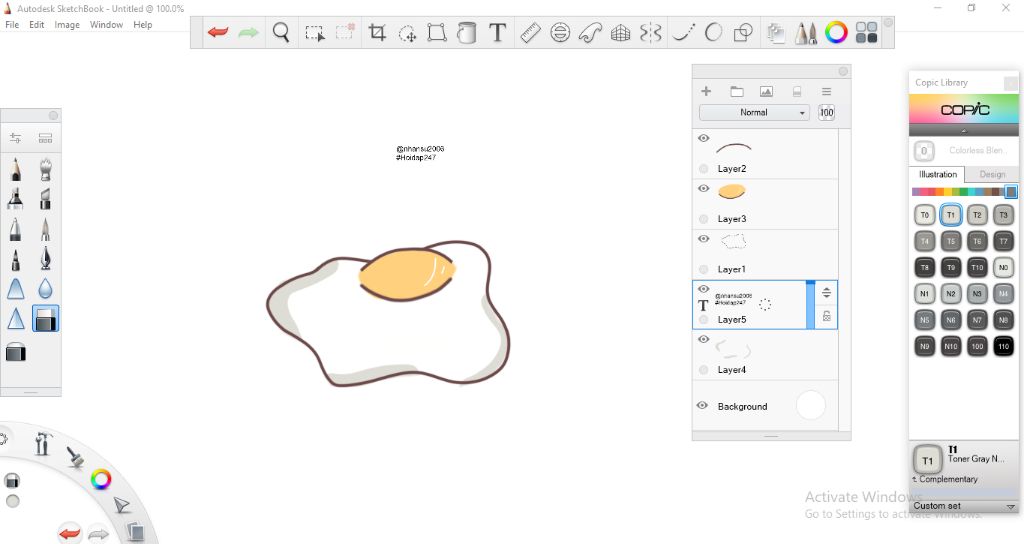
Task: Click the Undo red arrow in toolbar
Action: pos(217,32)
